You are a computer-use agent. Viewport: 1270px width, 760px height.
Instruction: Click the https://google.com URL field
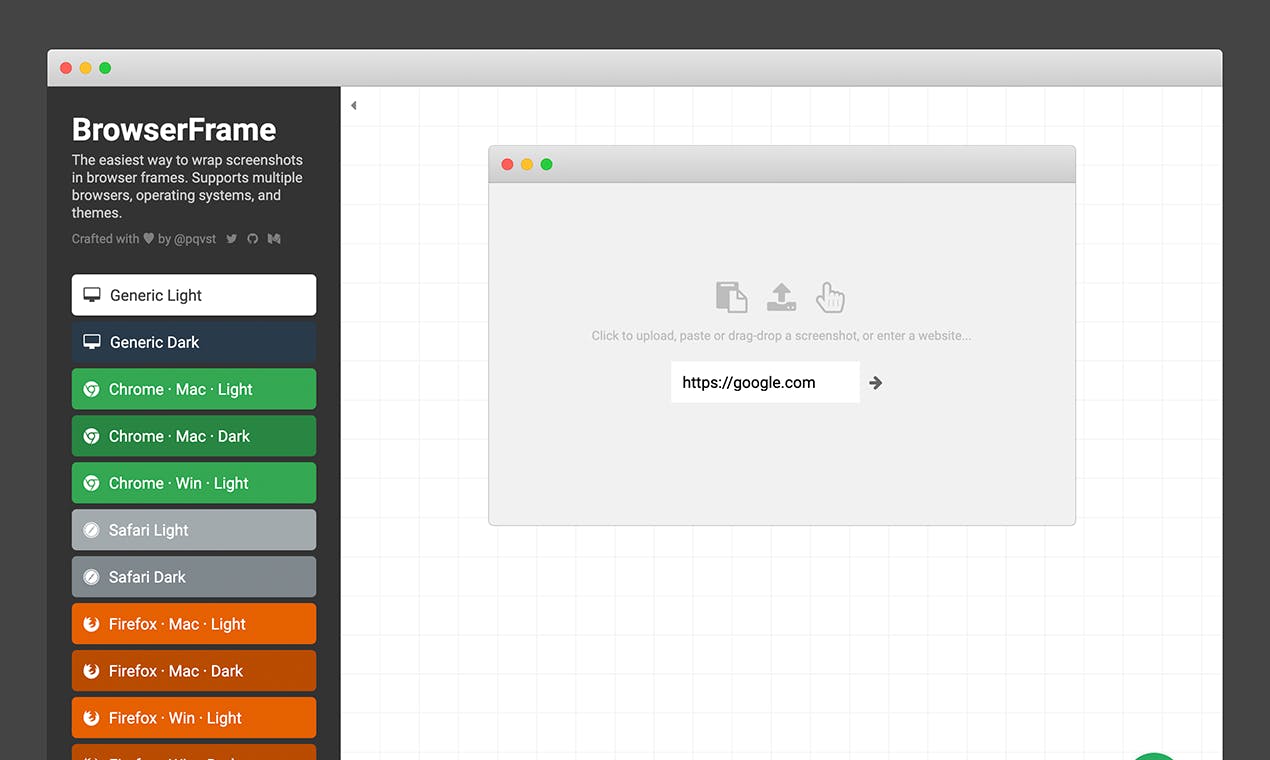[x=765, y=382]
